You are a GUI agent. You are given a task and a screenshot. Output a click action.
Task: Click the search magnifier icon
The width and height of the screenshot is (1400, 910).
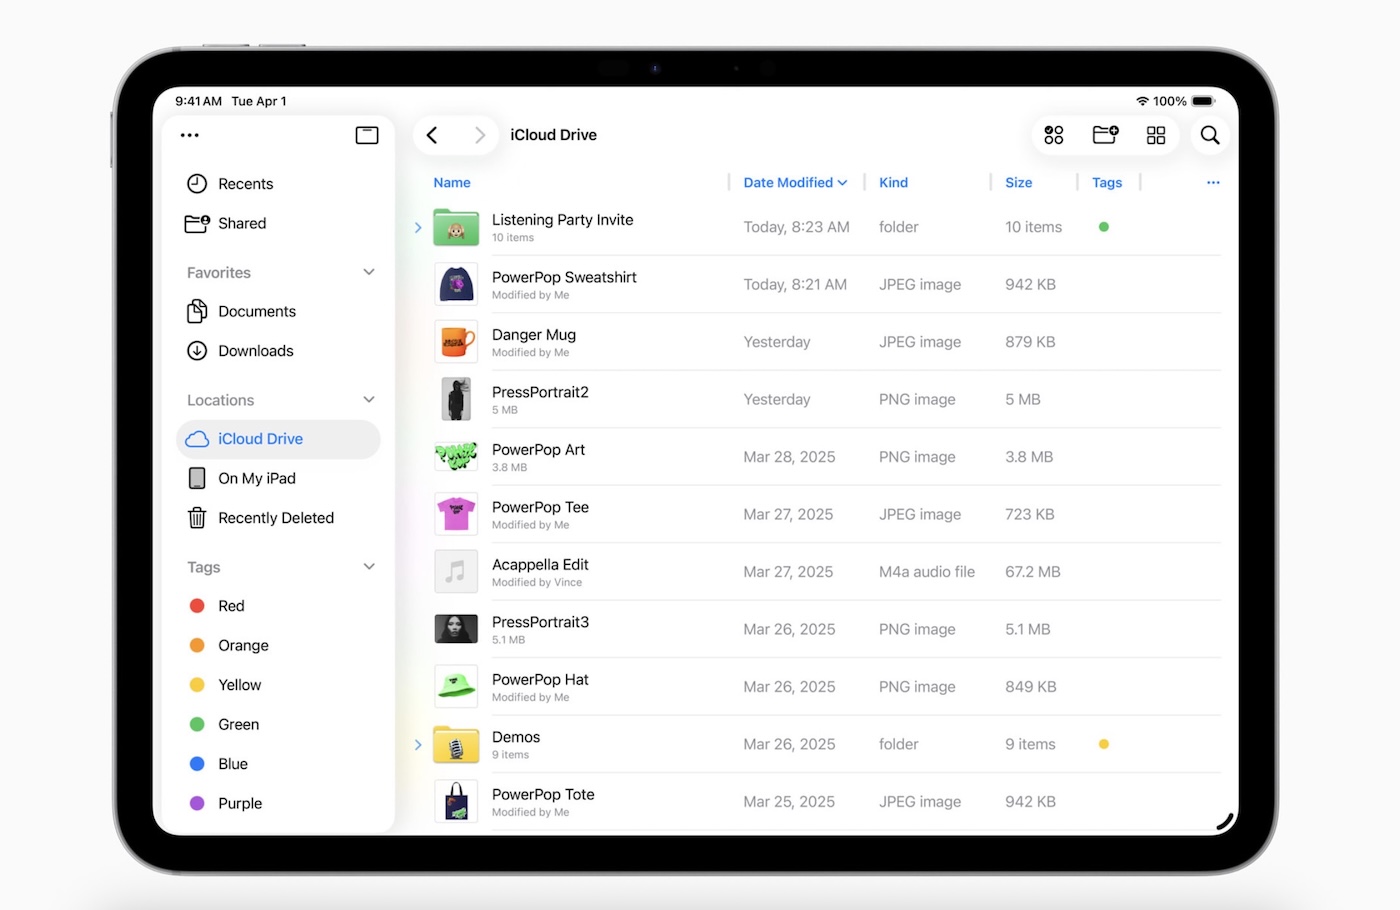pyautogui.click(x=1209, y=135)
